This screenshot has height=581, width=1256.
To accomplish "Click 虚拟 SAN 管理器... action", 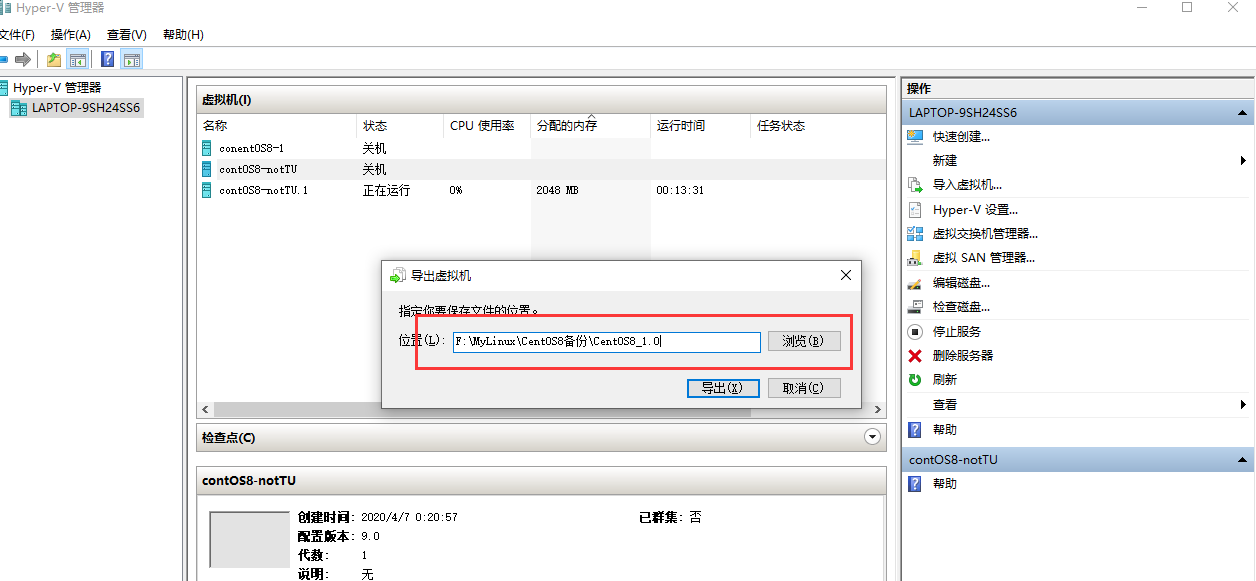I will (x=983, y=258).
